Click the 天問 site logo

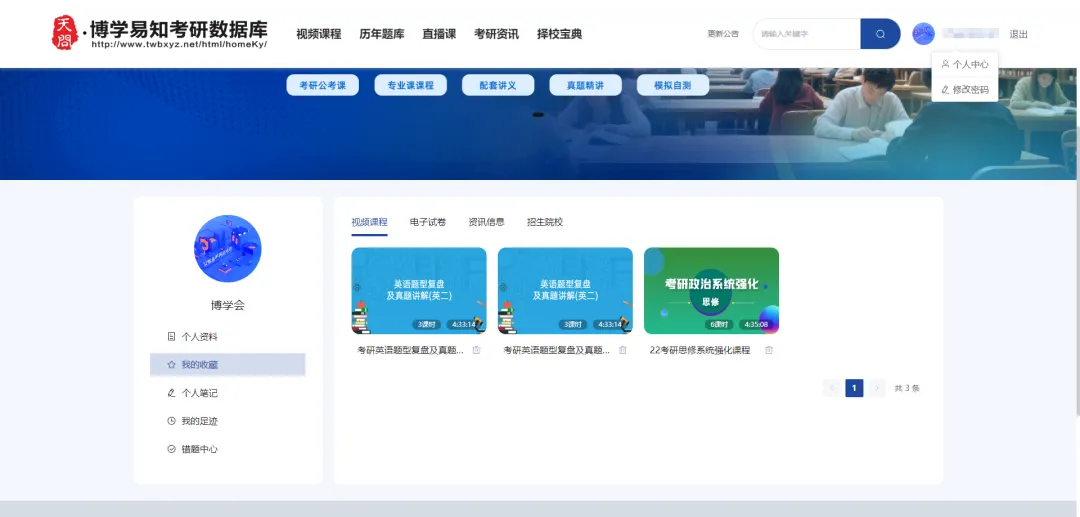64,33
